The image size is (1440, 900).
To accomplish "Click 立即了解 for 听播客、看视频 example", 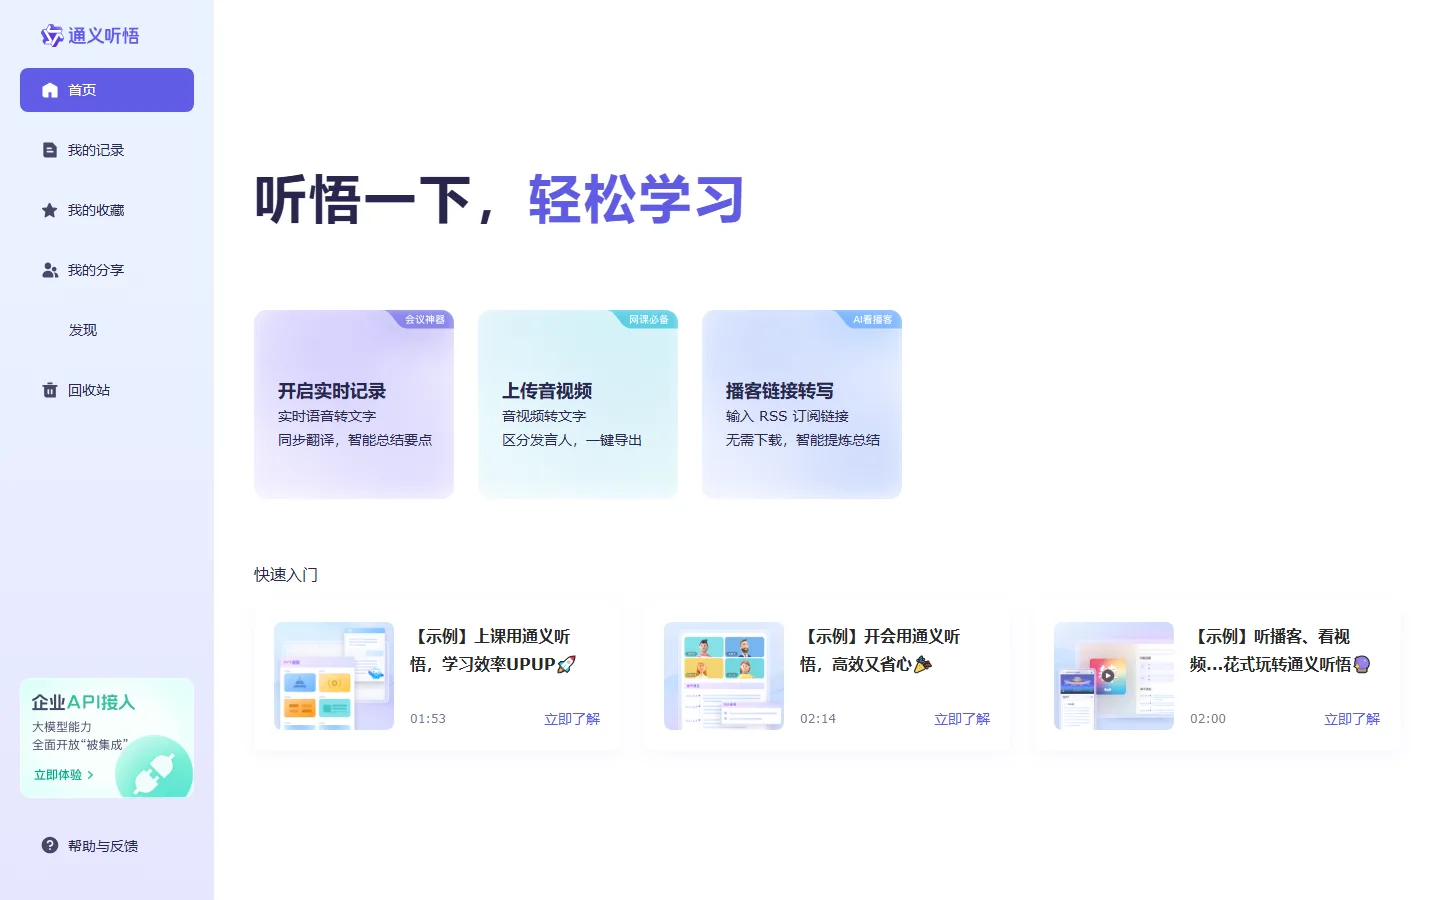I will point(1352,719).
